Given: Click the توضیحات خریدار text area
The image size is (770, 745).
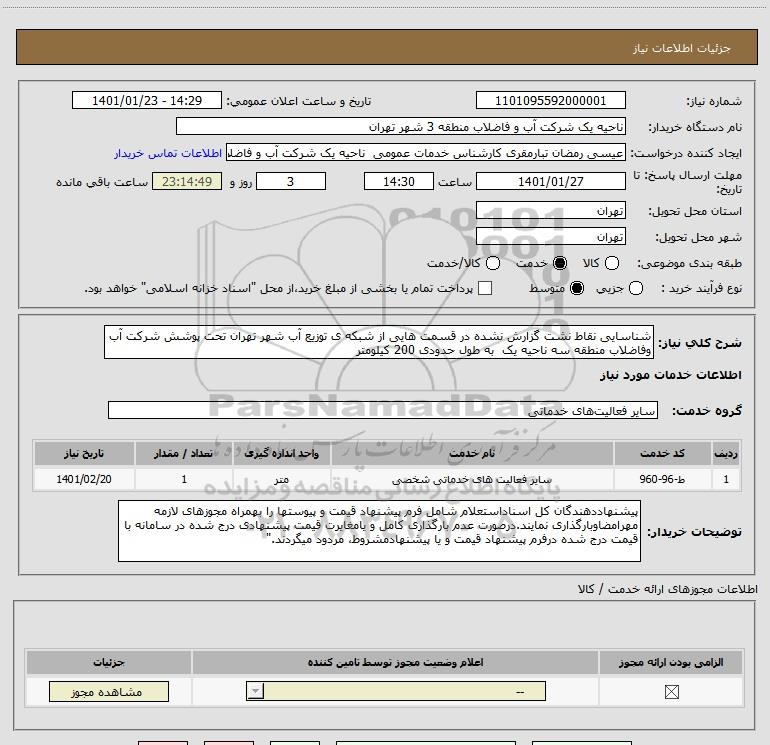Looking at the screenshot, I should pyautogui.click(x=379, y=531).
